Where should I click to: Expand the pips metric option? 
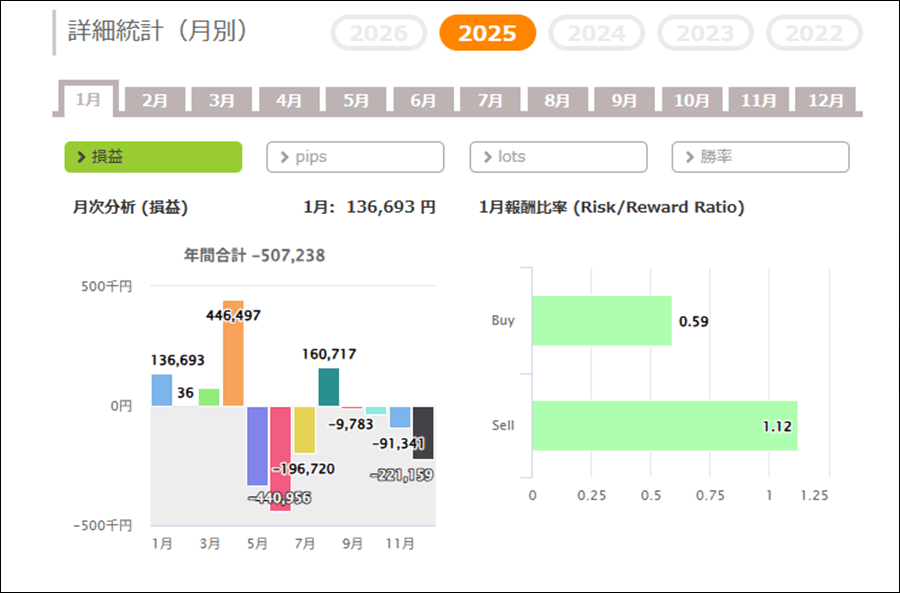click(x=355, y=157)
